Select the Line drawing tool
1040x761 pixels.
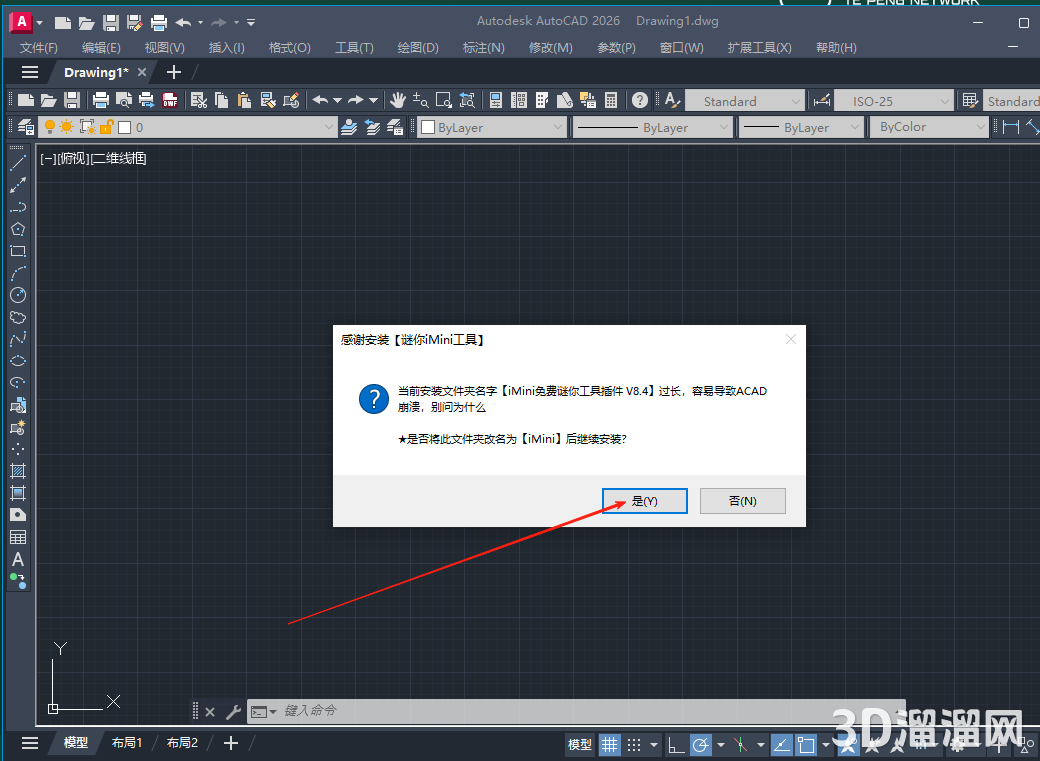18,163
